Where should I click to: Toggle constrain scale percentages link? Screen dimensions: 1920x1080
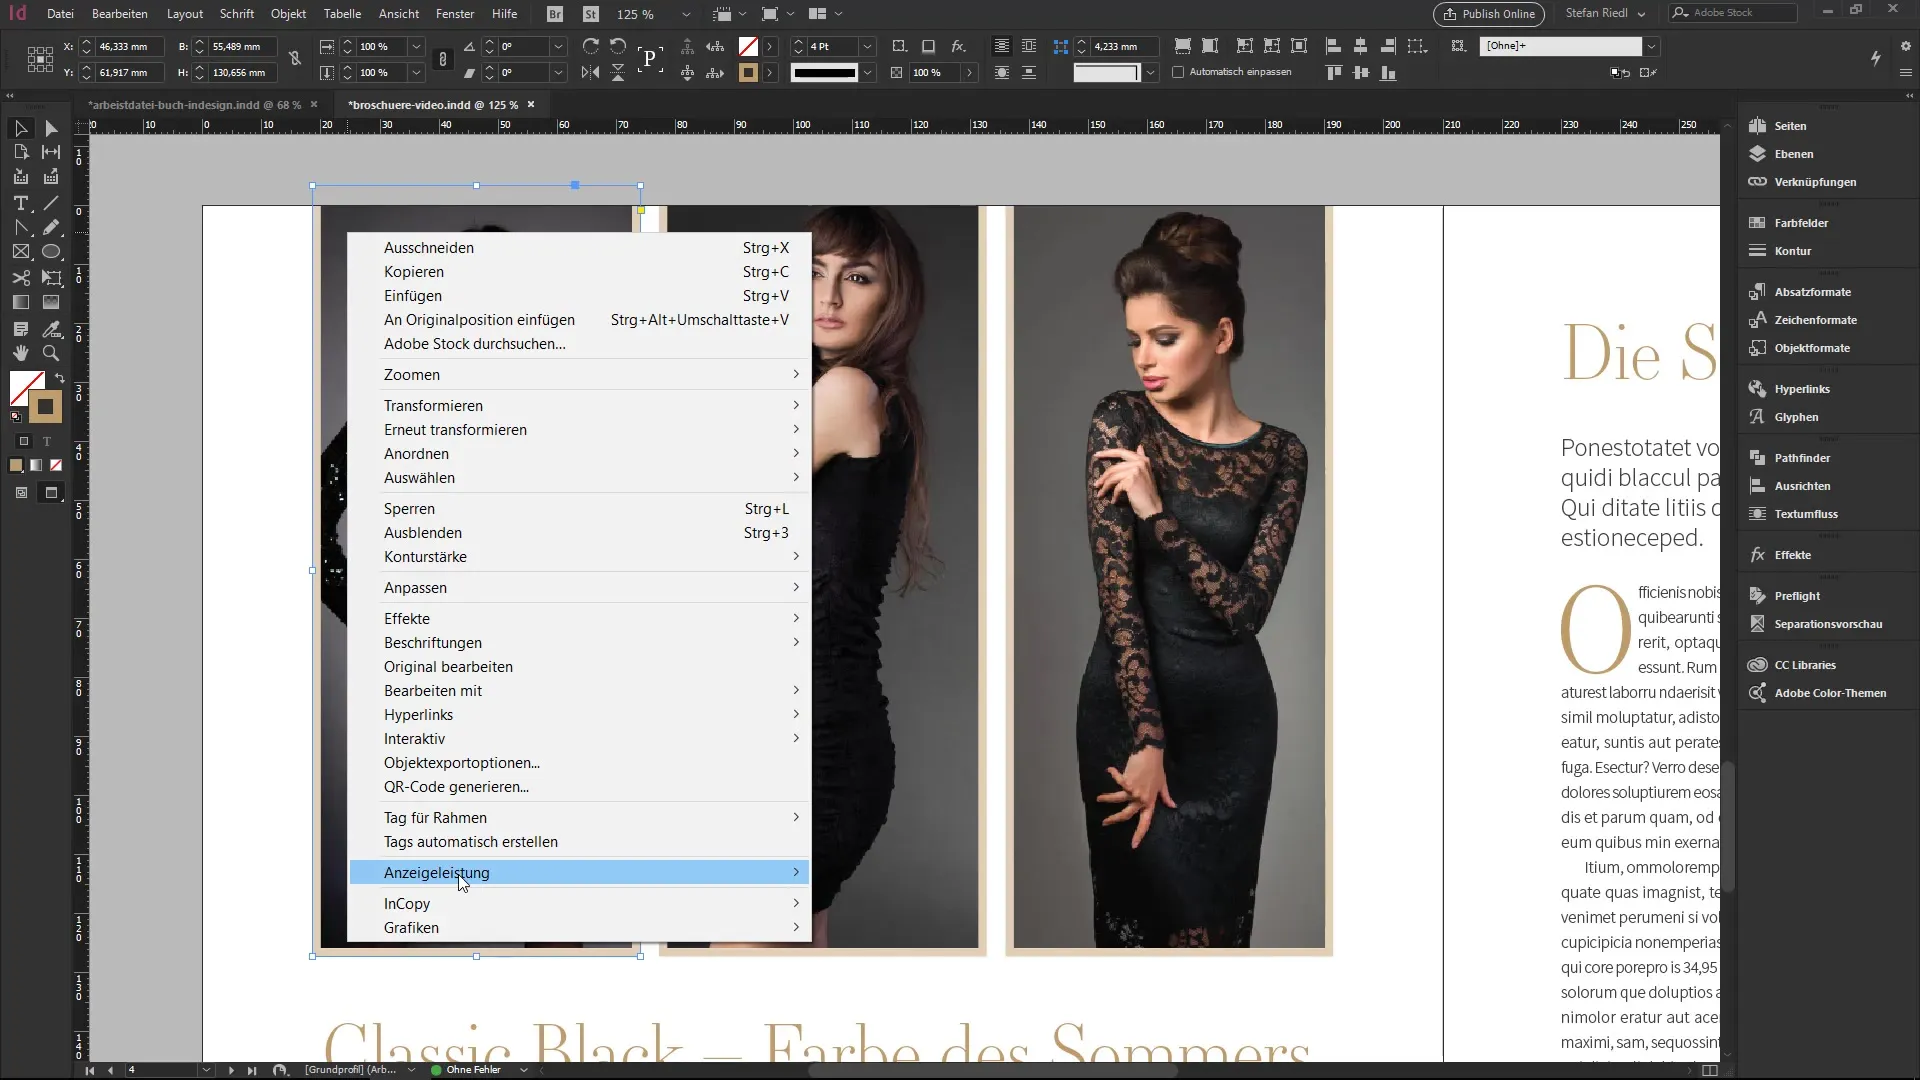pos(443,59)
